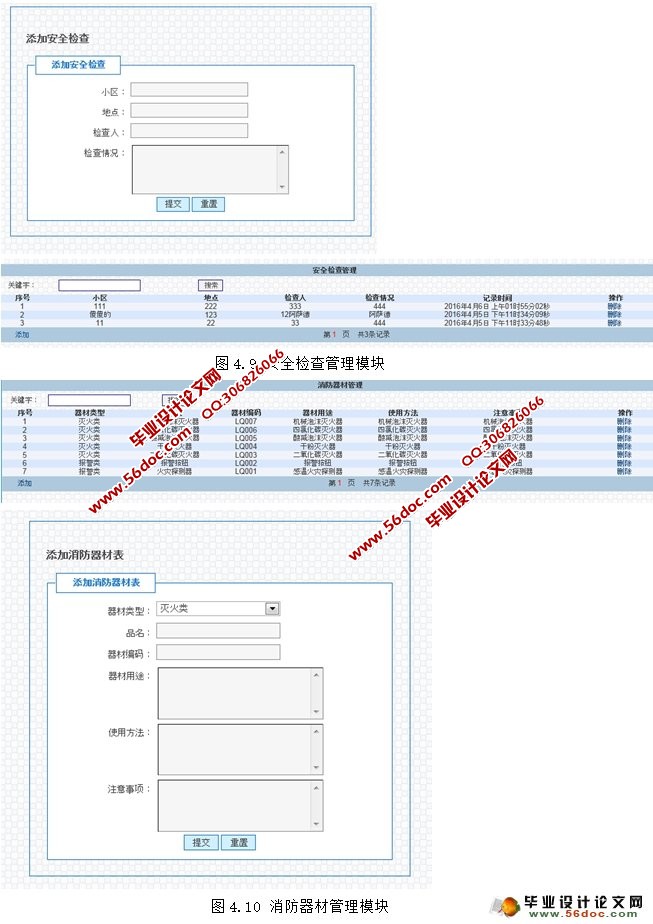Click 添加 link under 安全检查管理 table

coord(22,334)
